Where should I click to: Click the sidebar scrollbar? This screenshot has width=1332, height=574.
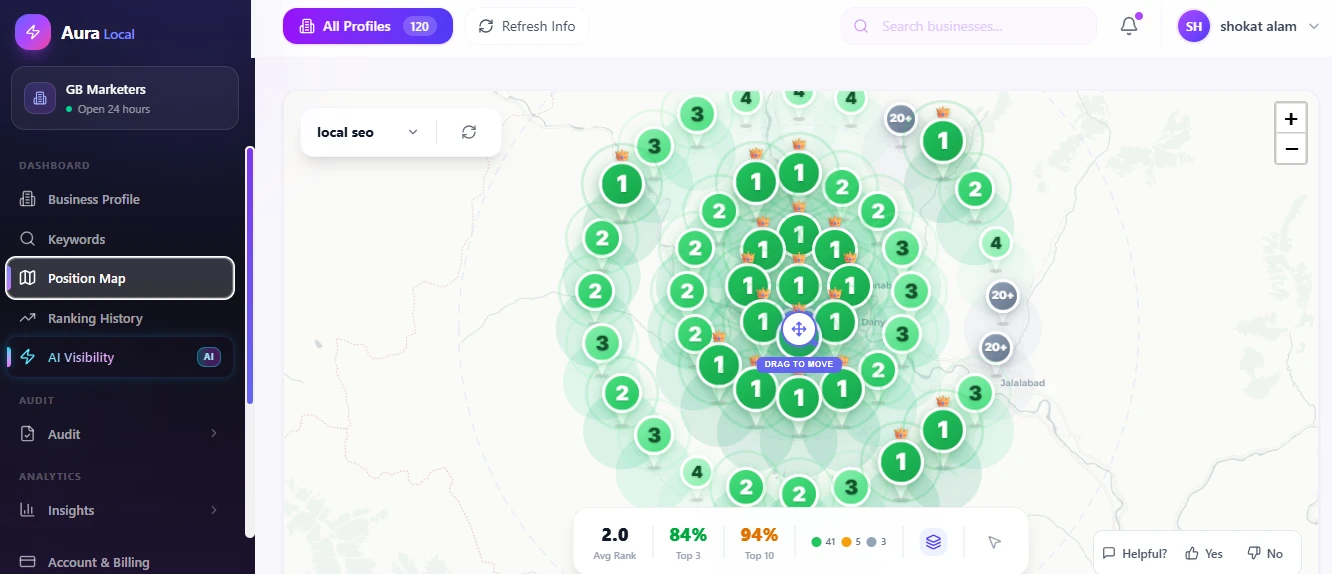click(x=249, y=275)
